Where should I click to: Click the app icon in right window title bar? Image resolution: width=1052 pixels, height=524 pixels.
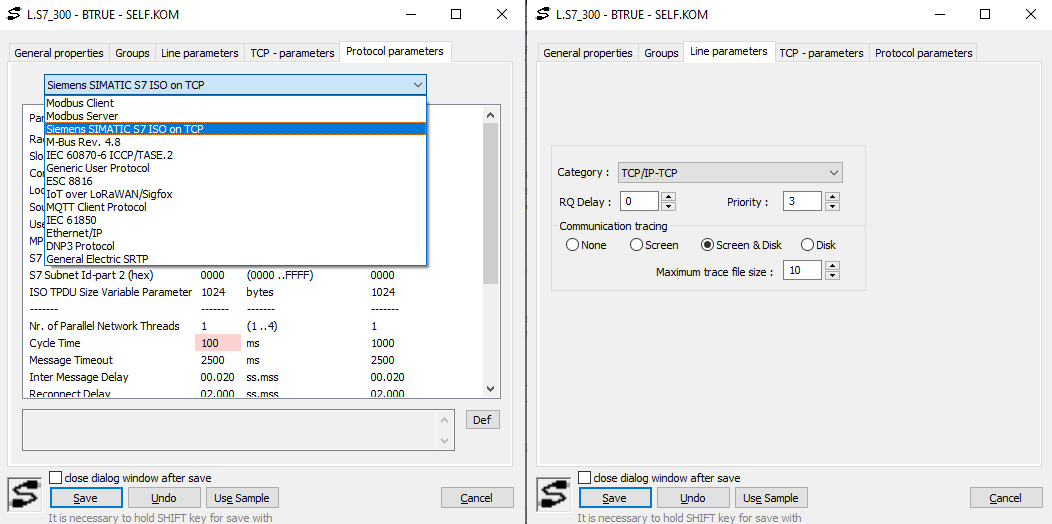tap(542, 14)
